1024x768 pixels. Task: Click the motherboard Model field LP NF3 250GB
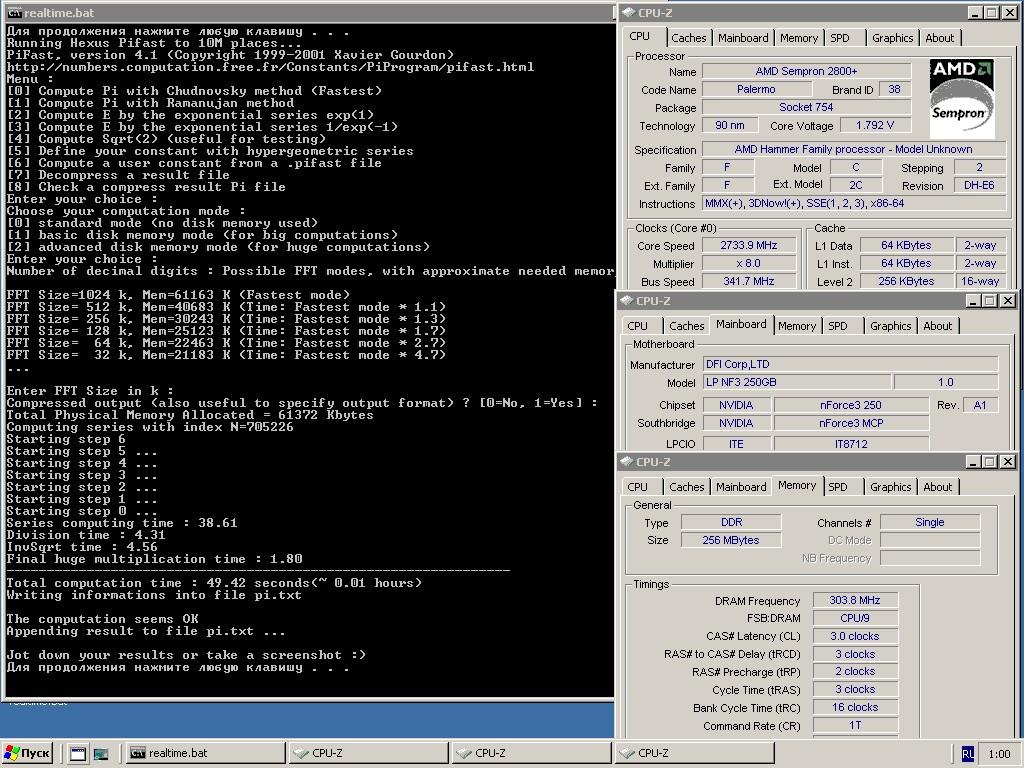[797, 383]
